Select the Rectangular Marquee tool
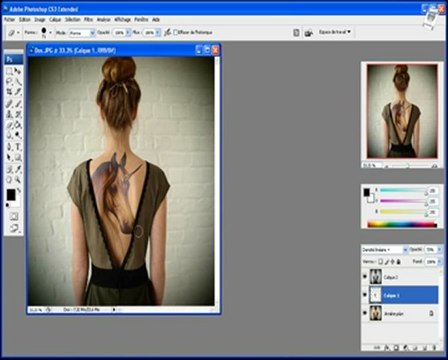Viewport: 448px width, 360px height. [9, 71]
